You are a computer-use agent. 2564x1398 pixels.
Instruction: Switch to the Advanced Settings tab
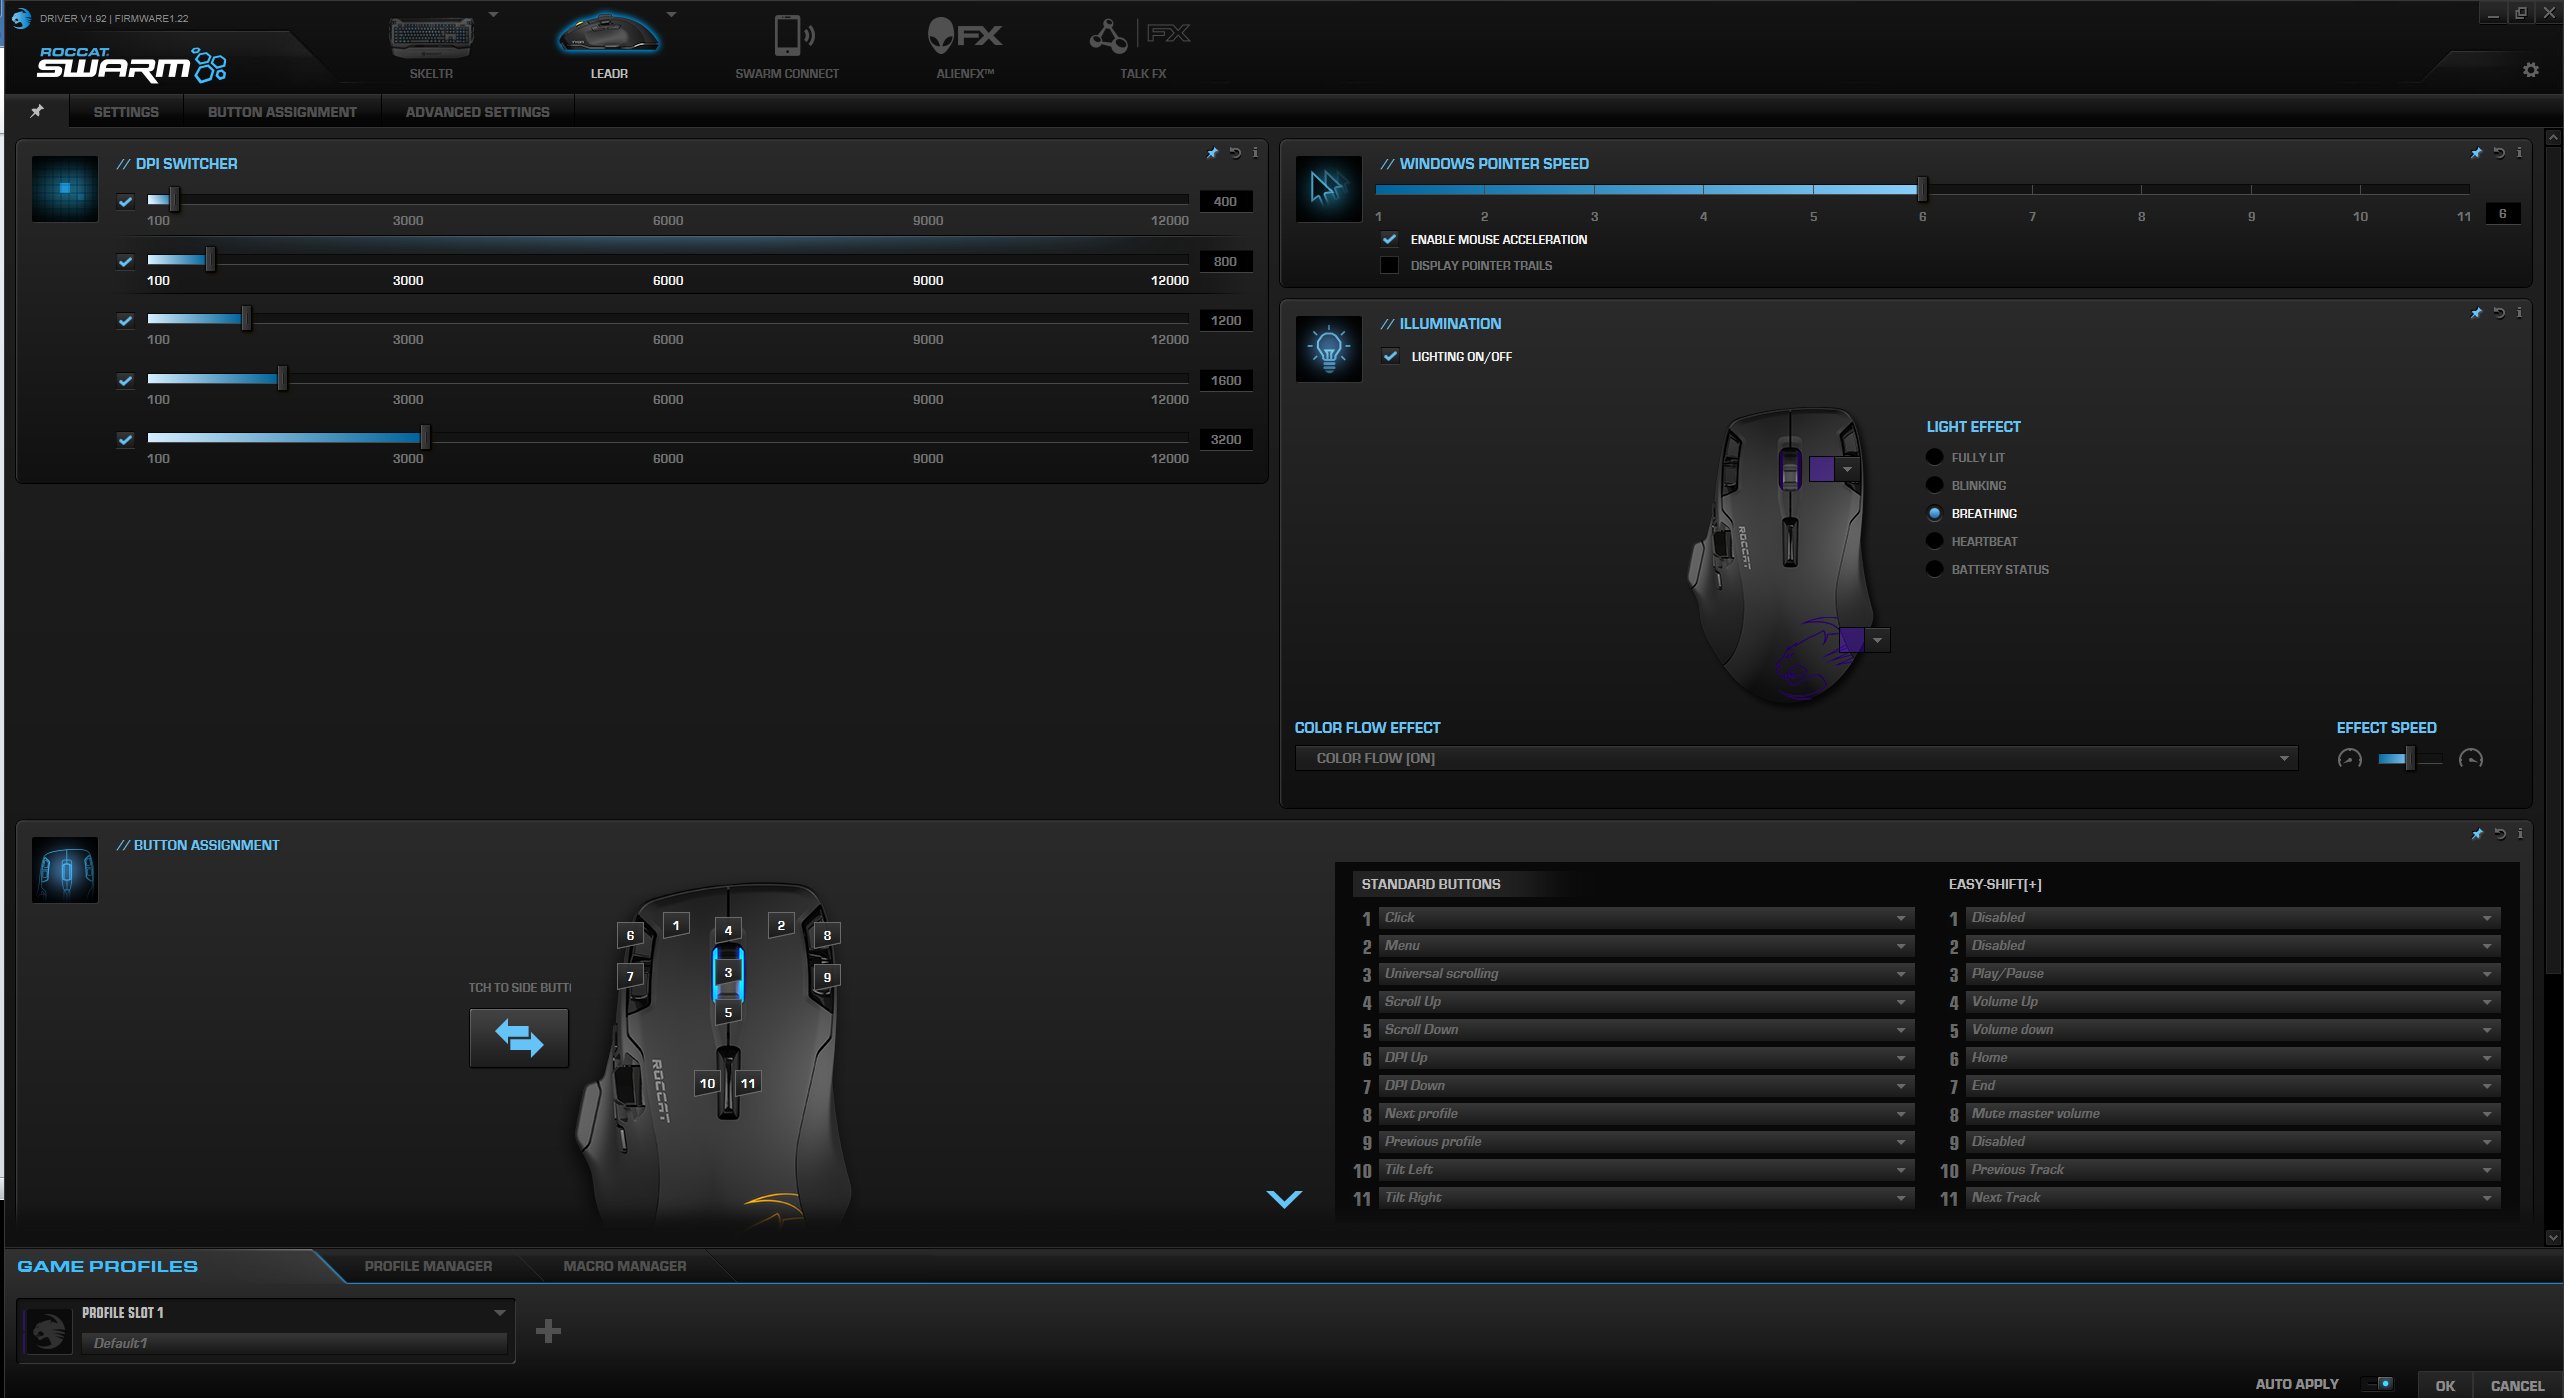pos(477,112)
